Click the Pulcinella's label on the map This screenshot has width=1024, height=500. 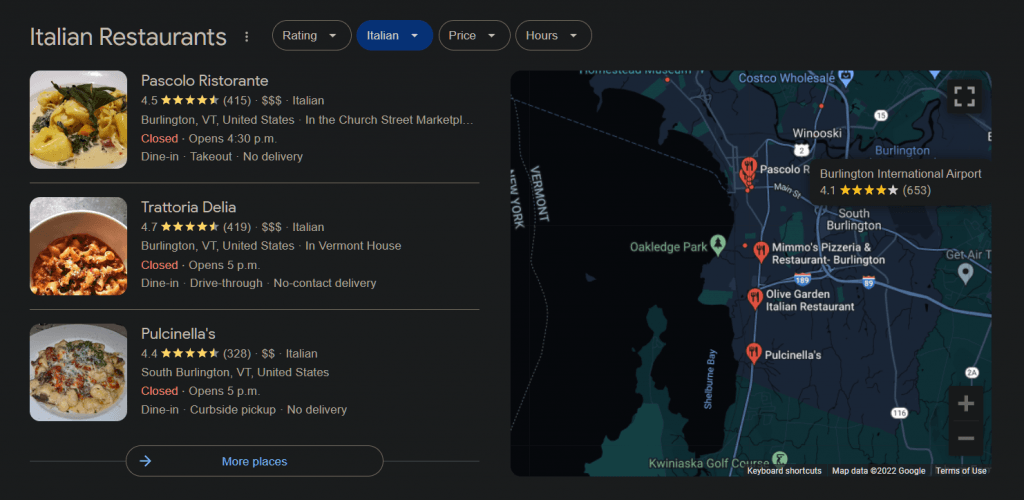[792, 356]
